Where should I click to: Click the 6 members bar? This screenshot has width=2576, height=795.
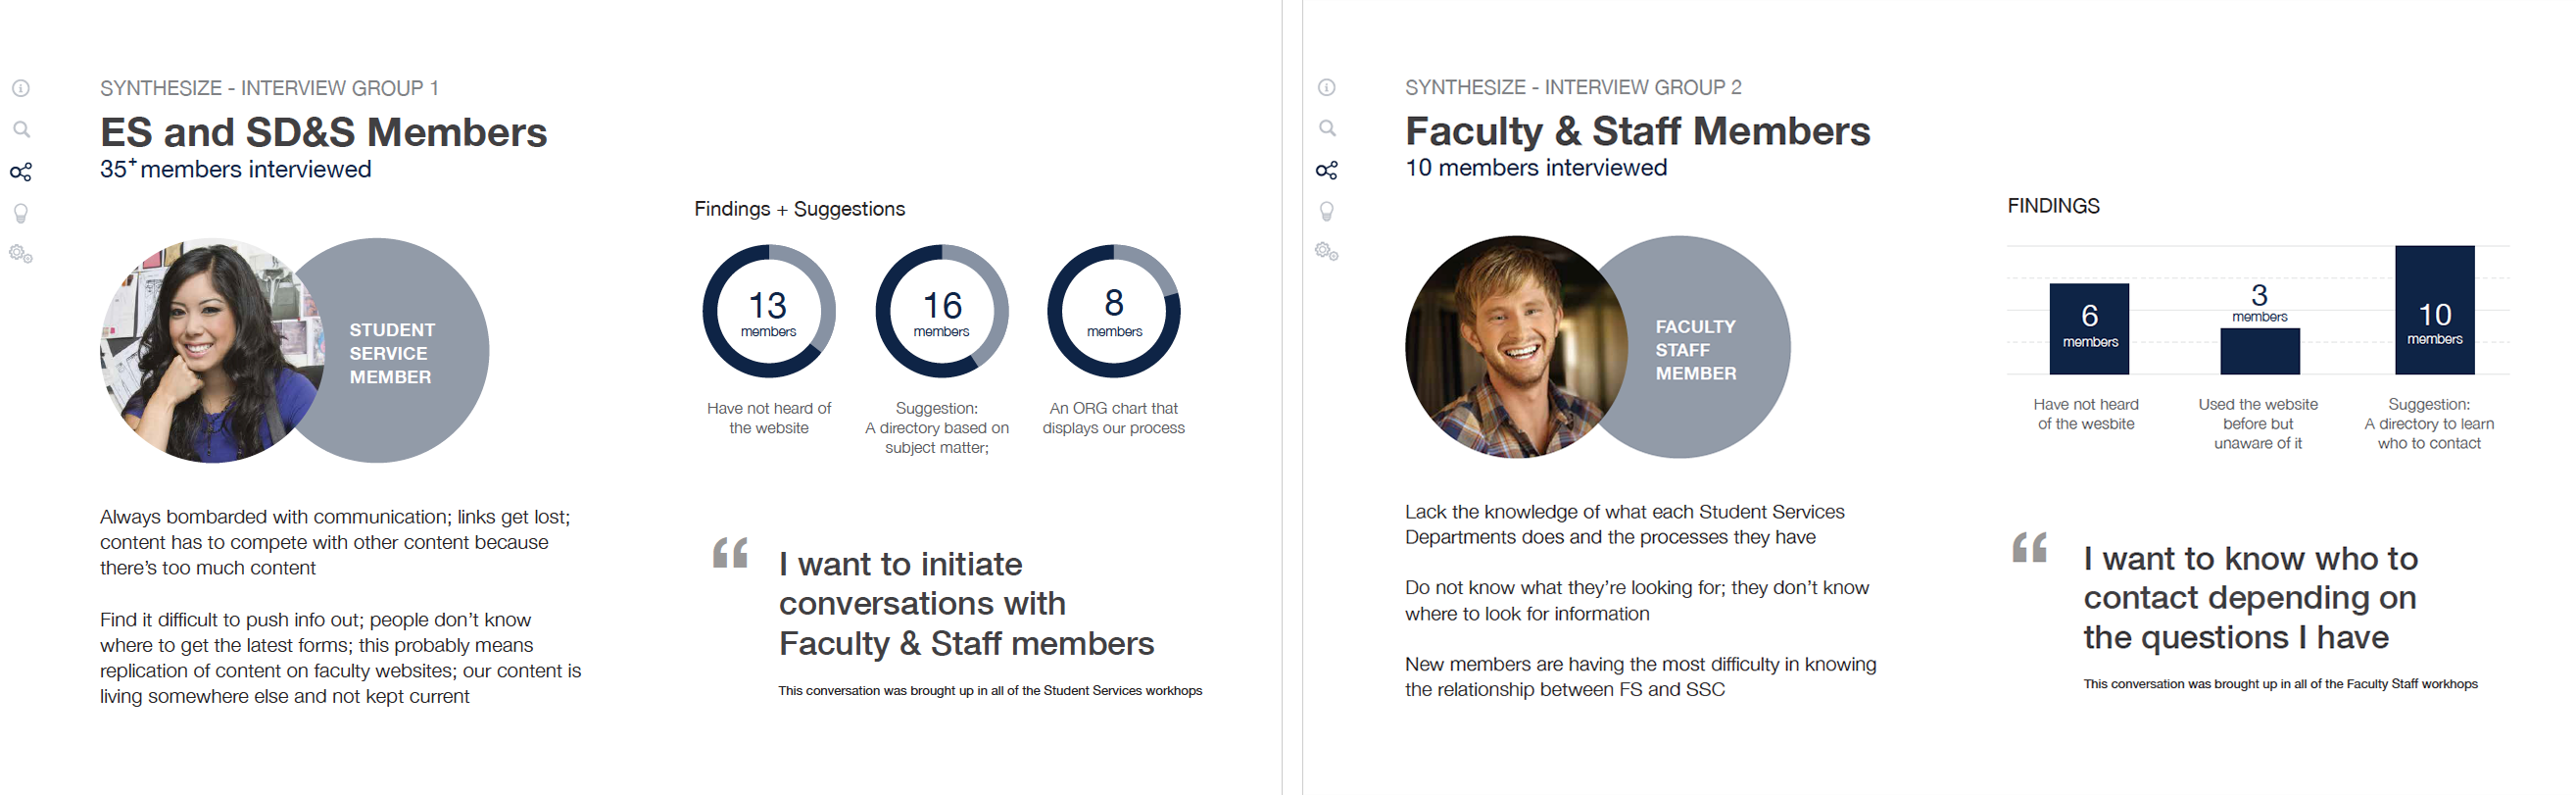pos(2089,329)
